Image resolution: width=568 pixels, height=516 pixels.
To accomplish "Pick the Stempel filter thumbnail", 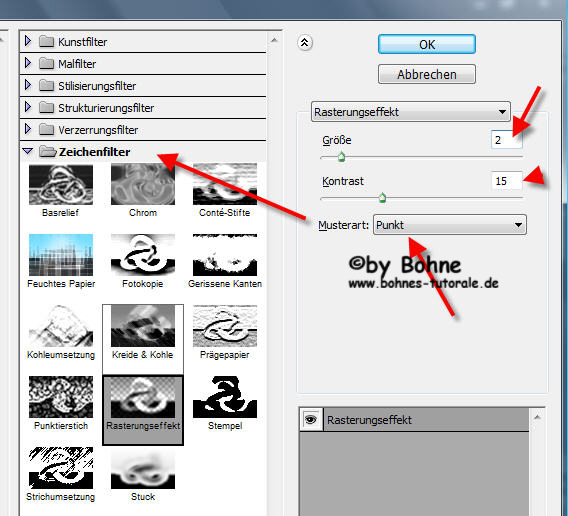I will pos(225,397).
